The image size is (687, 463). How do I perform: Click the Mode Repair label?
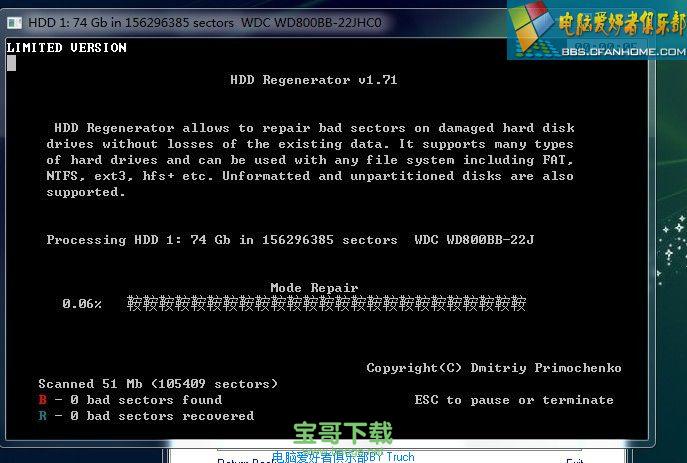click(x=314, y=288)
